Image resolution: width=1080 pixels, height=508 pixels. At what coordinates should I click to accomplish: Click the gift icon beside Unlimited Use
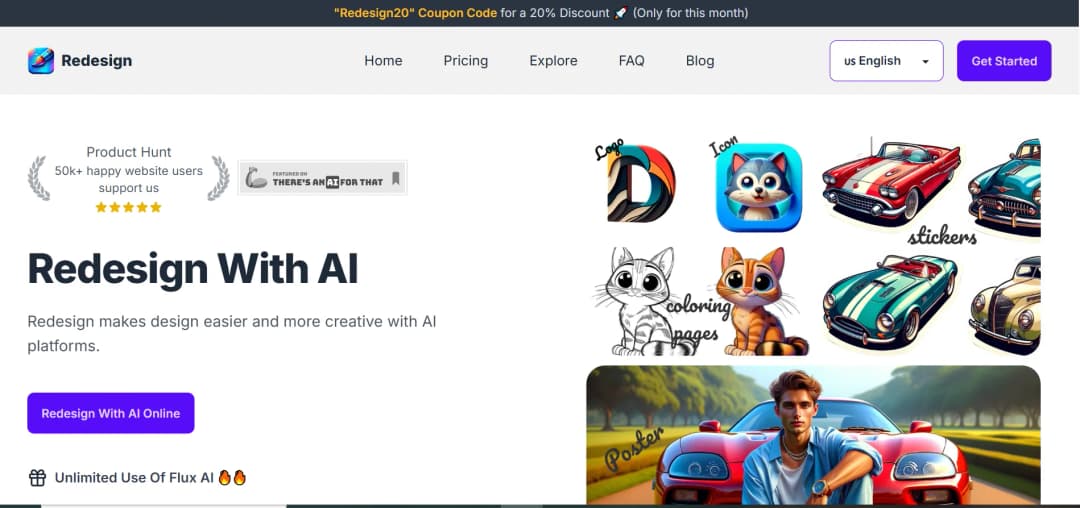pos(37,478)
